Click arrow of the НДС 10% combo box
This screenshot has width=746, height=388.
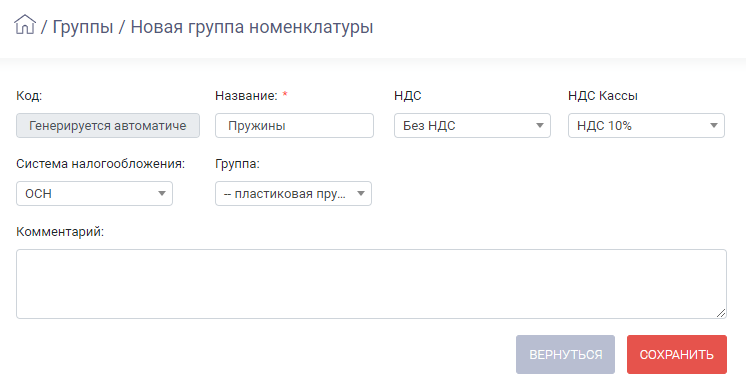coord(714,126)
